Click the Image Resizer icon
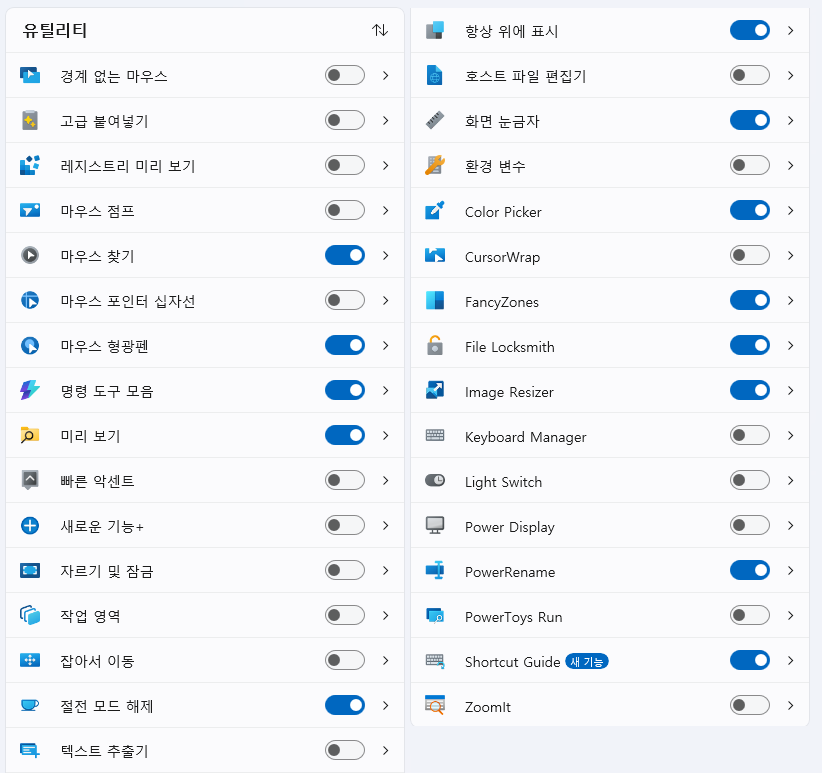This screenshot has width=822, height=773. pyautogui.click(x=435, y=390)
